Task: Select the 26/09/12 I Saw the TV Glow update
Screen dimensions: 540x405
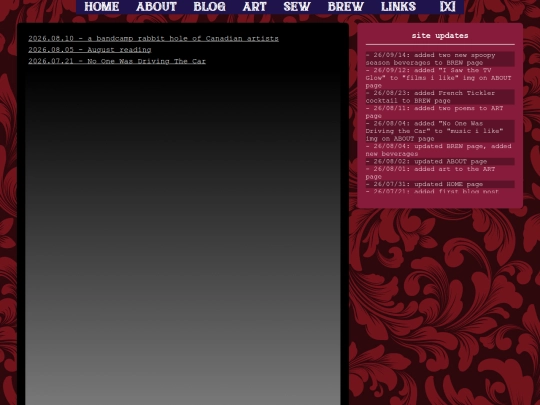Action: (440, 78)
